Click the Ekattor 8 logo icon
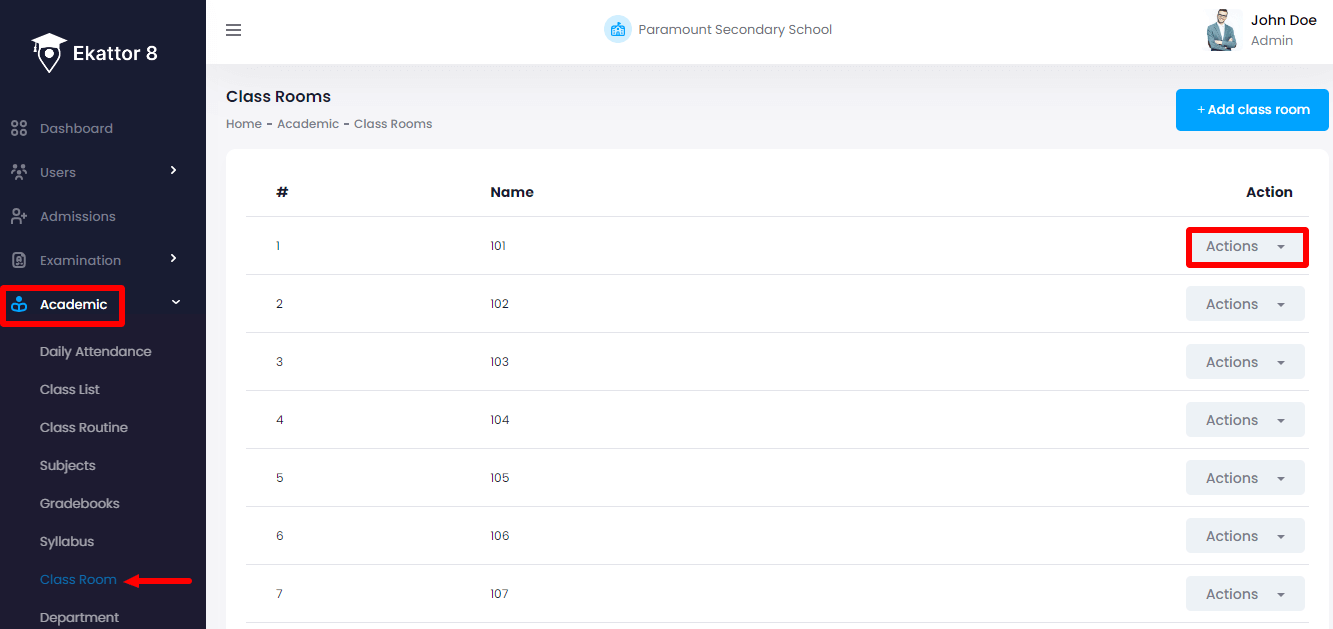Screen dimensions: 1333x629 click(48, 53)
